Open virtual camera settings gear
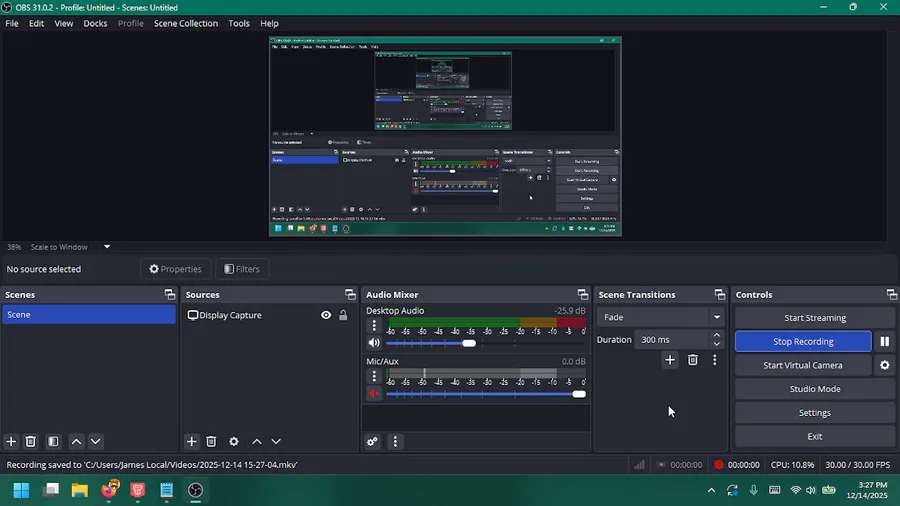 pyautogui.click(x=885, y=365)
